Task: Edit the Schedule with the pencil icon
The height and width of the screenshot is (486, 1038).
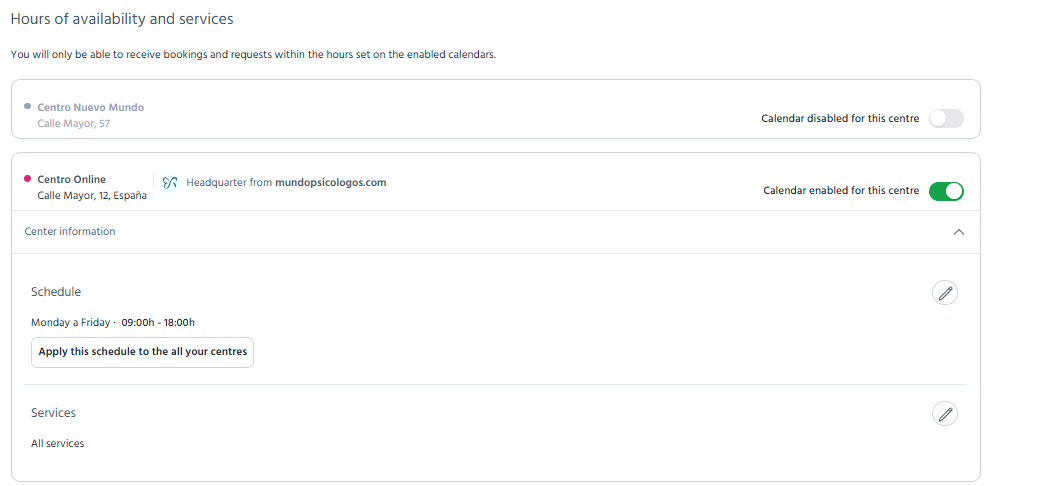Action: click(945, 292)
